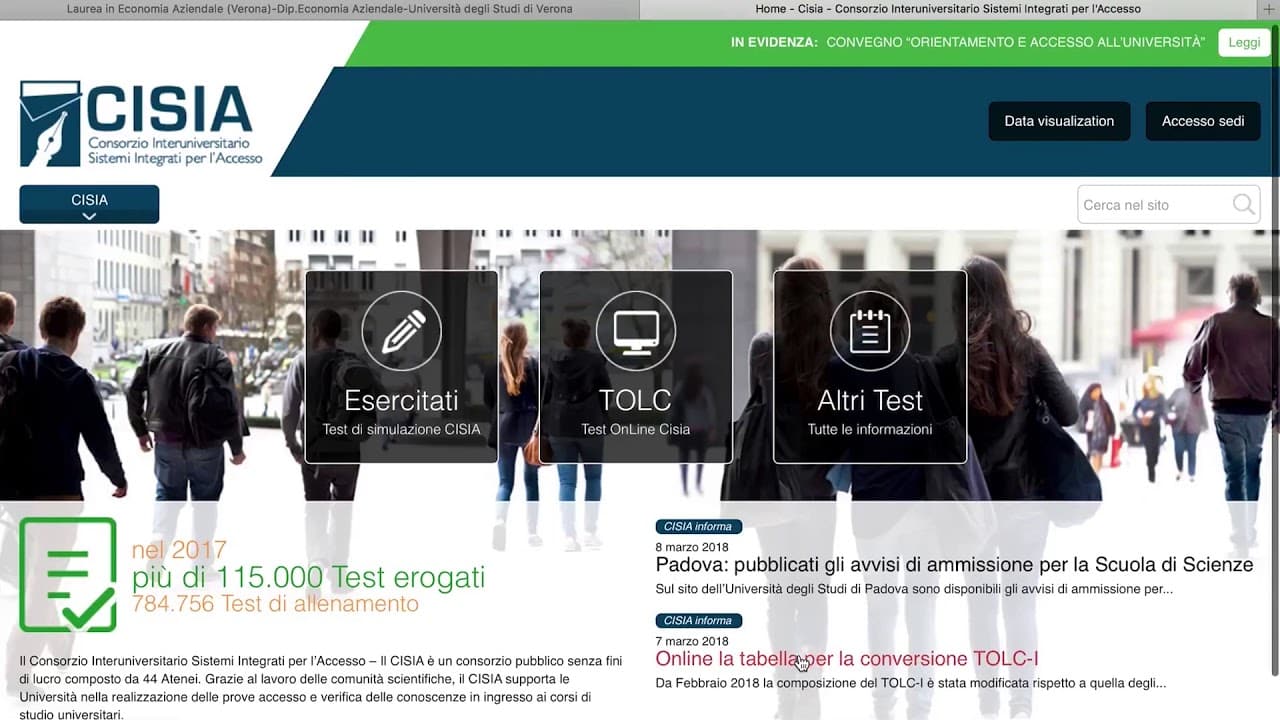Click the first CISIA informa tag

click(698, 527)
